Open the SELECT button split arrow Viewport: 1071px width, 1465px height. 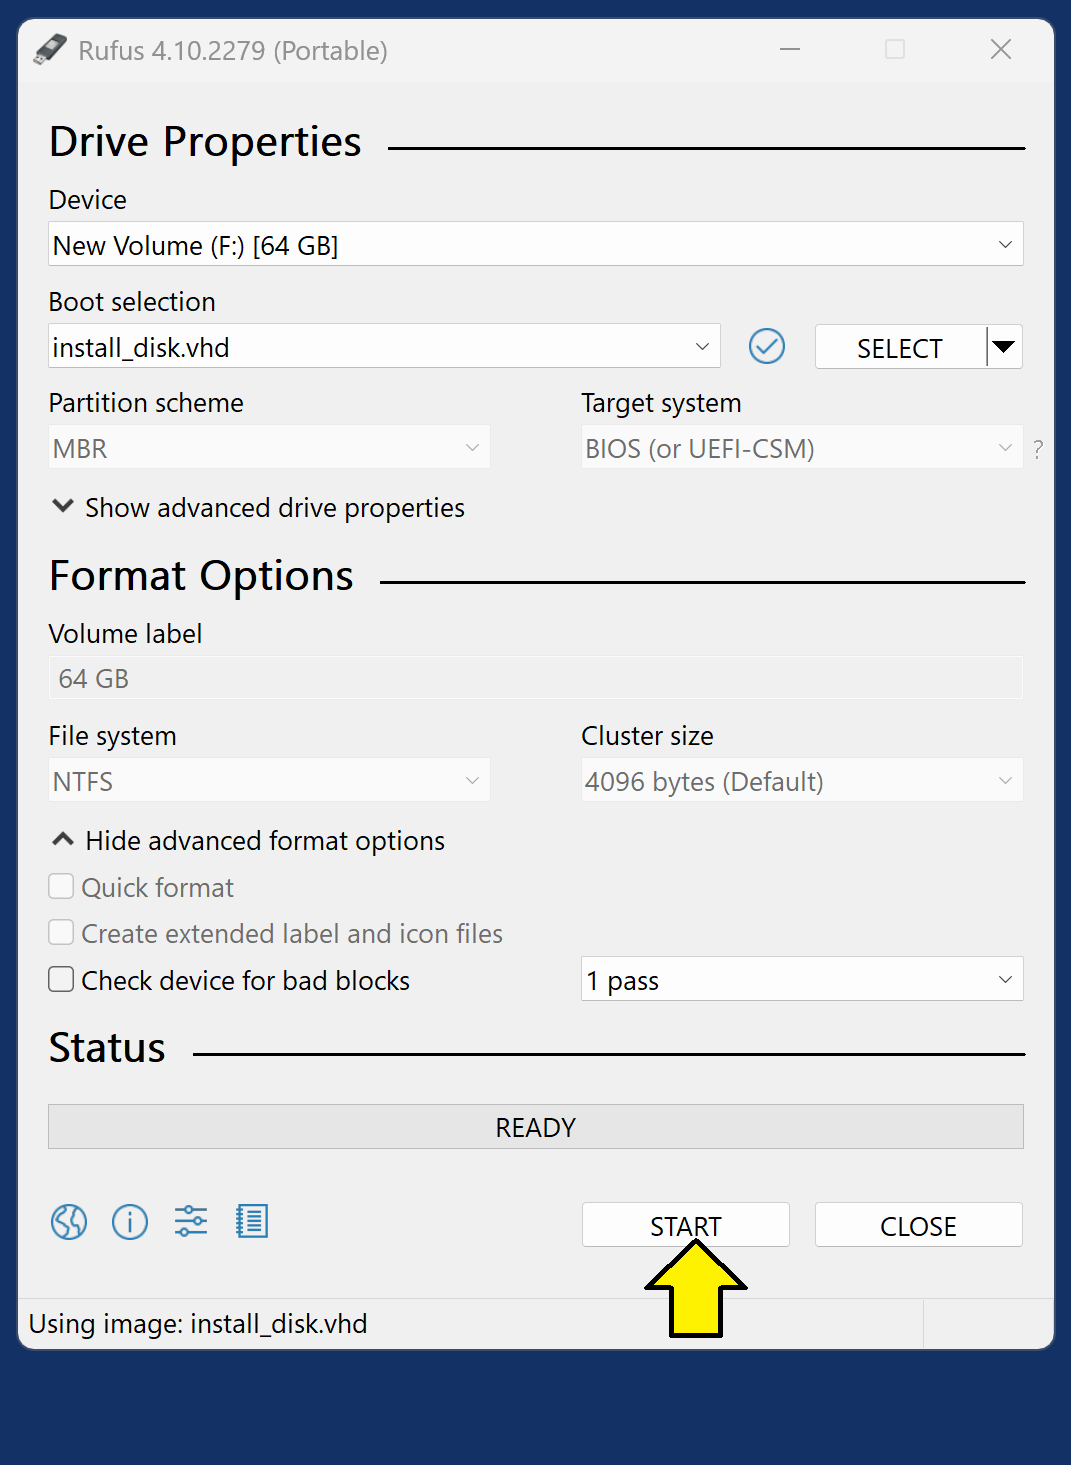coord(1004,347)
